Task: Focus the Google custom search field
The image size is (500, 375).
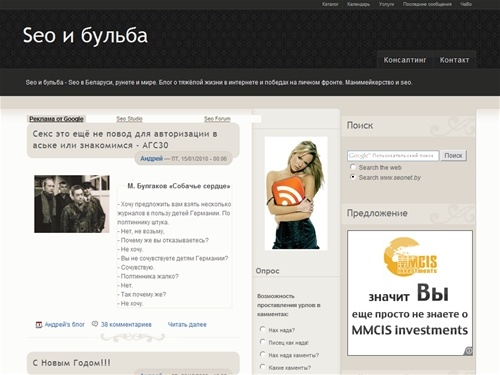Action: (393, 156)
